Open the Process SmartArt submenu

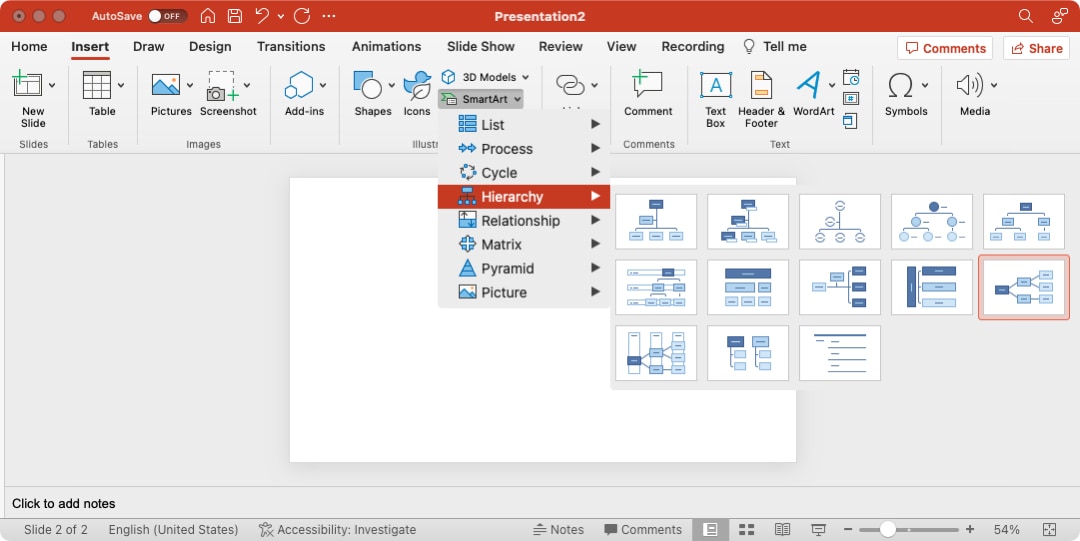[524, 149]
